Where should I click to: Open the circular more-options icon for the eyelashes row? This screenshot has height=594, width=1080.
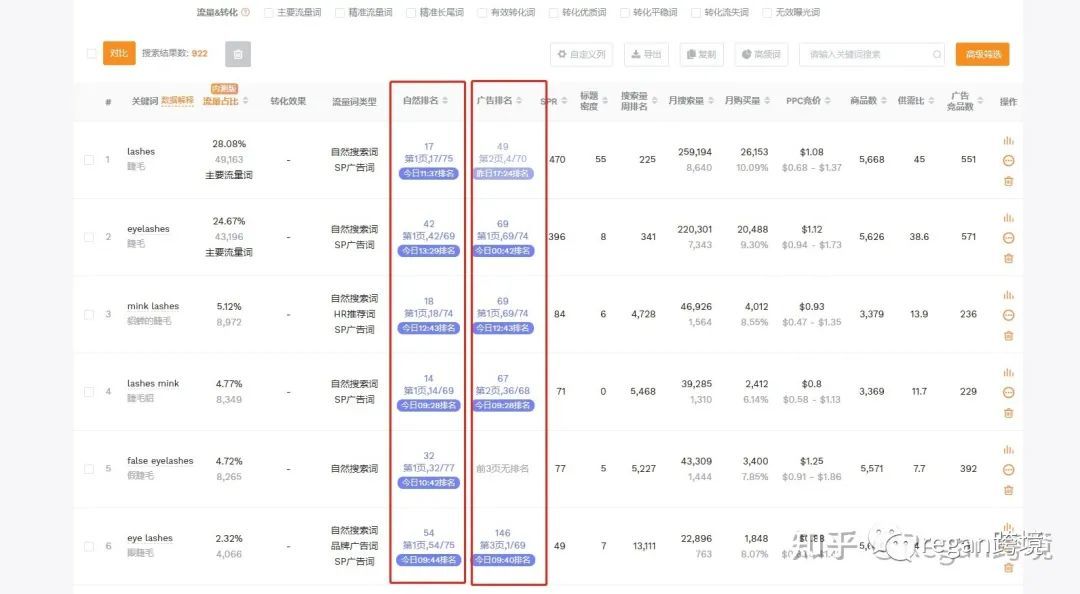point(1008,238)
